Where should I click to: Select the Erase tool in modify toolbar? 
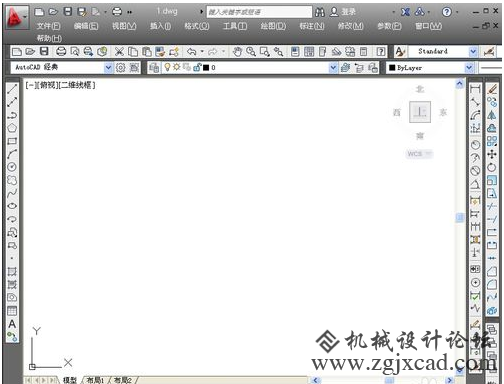coord(492,89)
